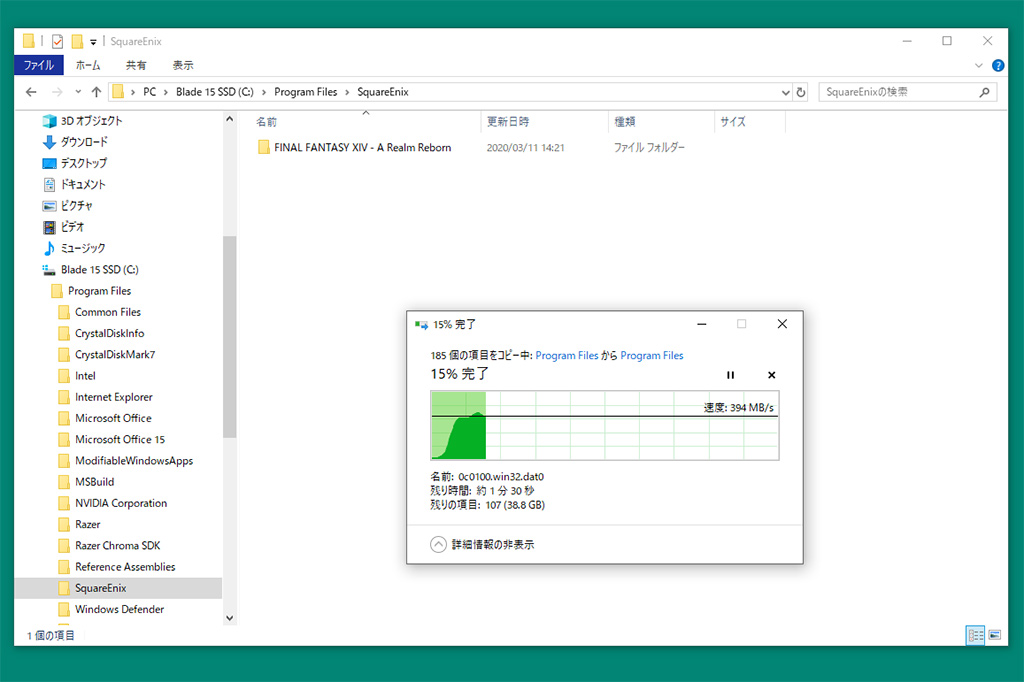Go up one folder level
Image resolution: width=1024 pixels, height=682 pixels.
pos(96,92)
